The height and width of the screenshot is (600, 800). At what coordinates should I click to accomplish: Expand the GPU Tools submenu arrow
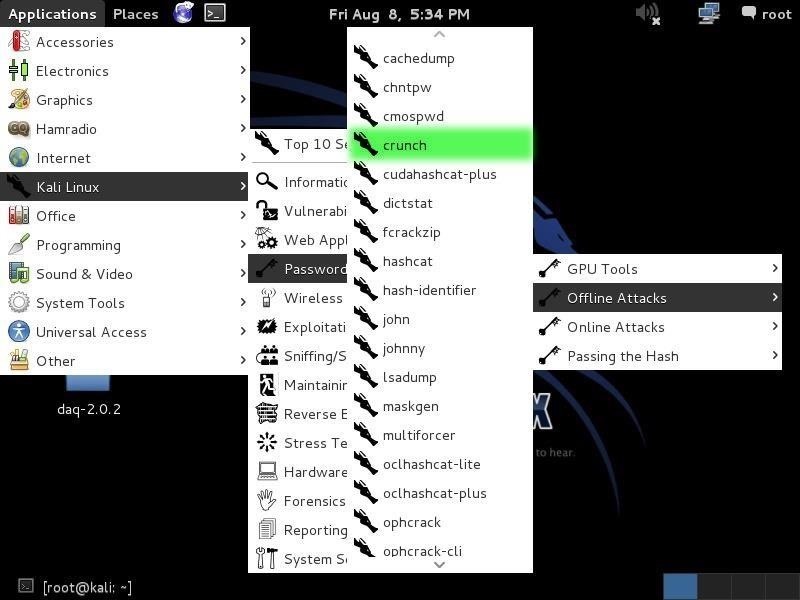tap(775, 268)
